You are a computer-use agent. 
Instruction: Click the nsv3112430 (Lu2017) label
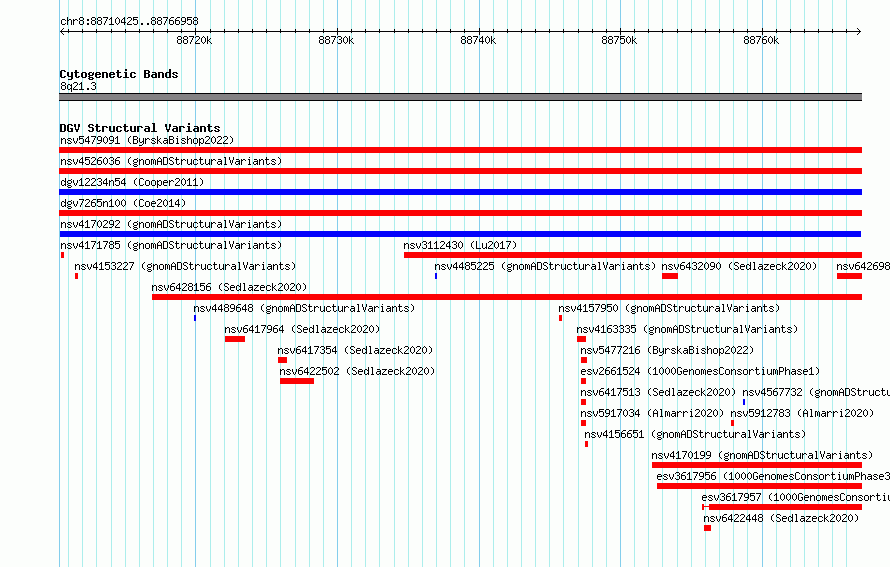click(460, 245)
